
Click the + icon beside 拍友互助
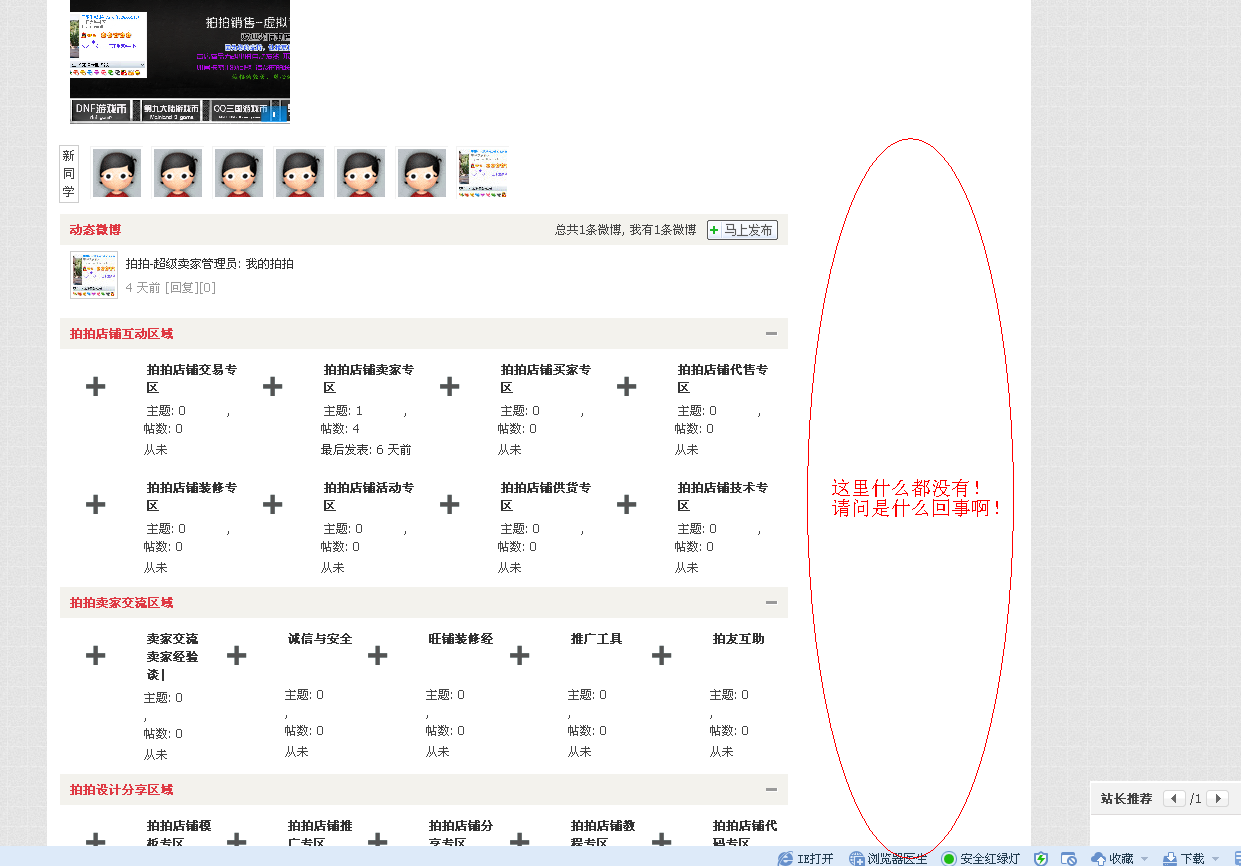click(661, 655)
